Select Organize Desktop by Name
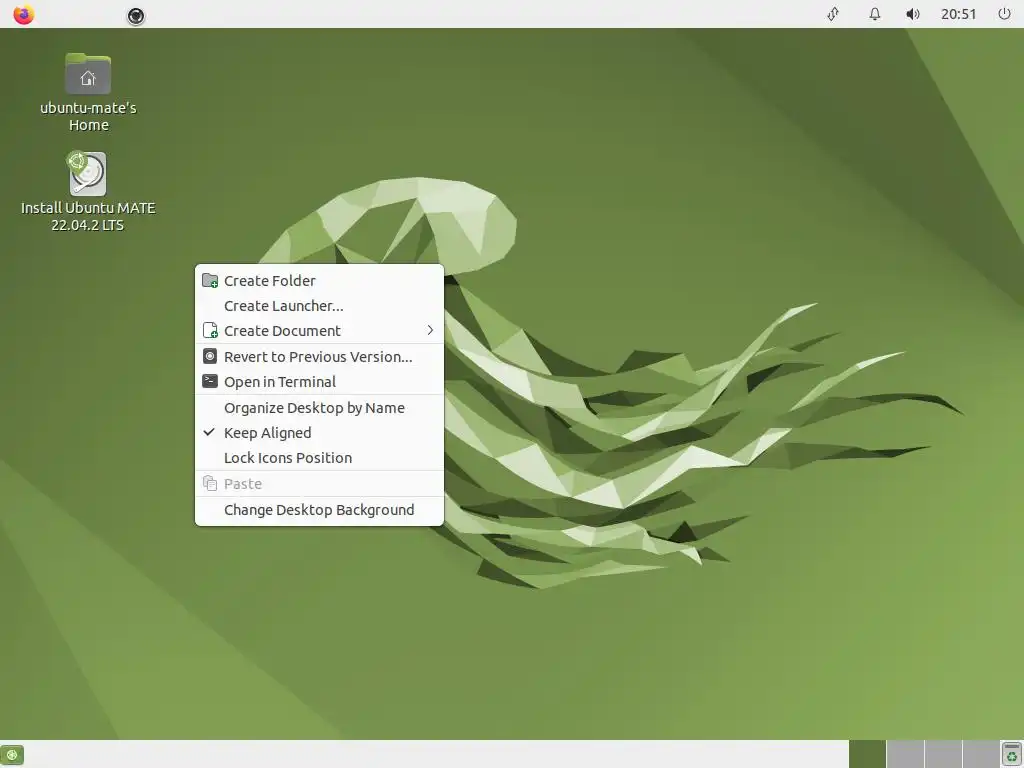The width and height of the screenshot is (1024, 768). pos(319,408)
